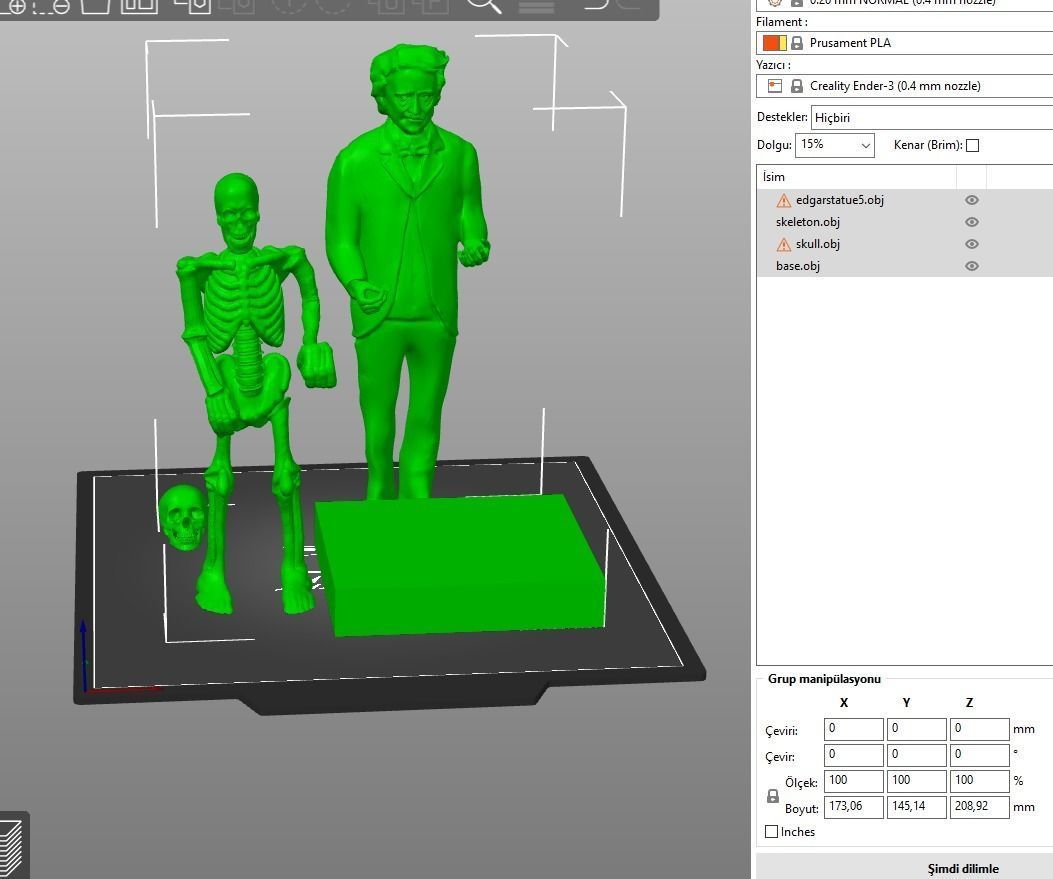Click the Şimdi dilimle slice button
The width and height of the screenshot is (1053, 879).
tap(904, 868)
